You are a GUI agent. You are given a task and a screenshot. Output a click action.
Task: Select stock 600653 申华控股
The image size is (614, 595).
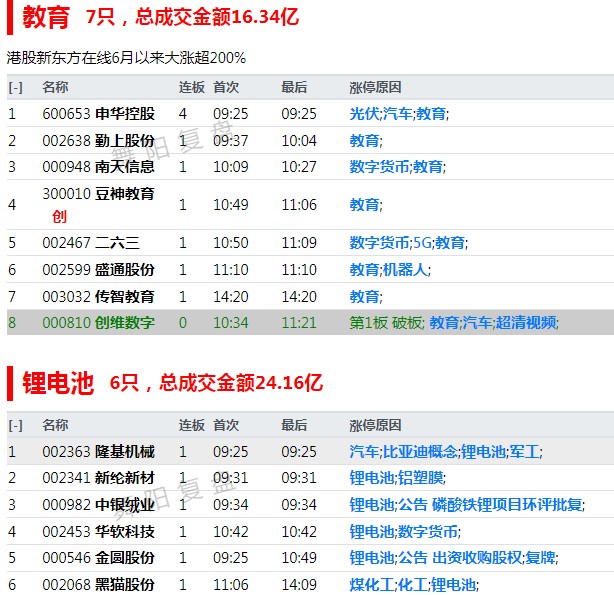pos(99,114)
